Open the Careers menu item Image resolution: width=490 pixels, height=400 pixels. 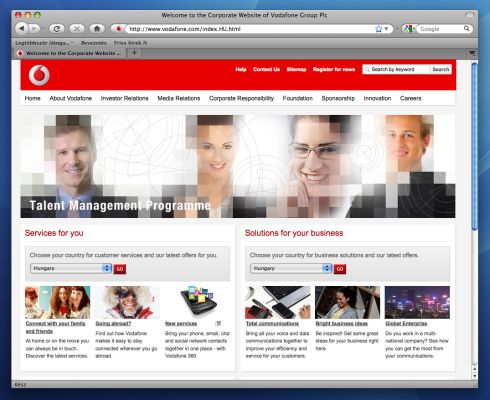point(411,98)
